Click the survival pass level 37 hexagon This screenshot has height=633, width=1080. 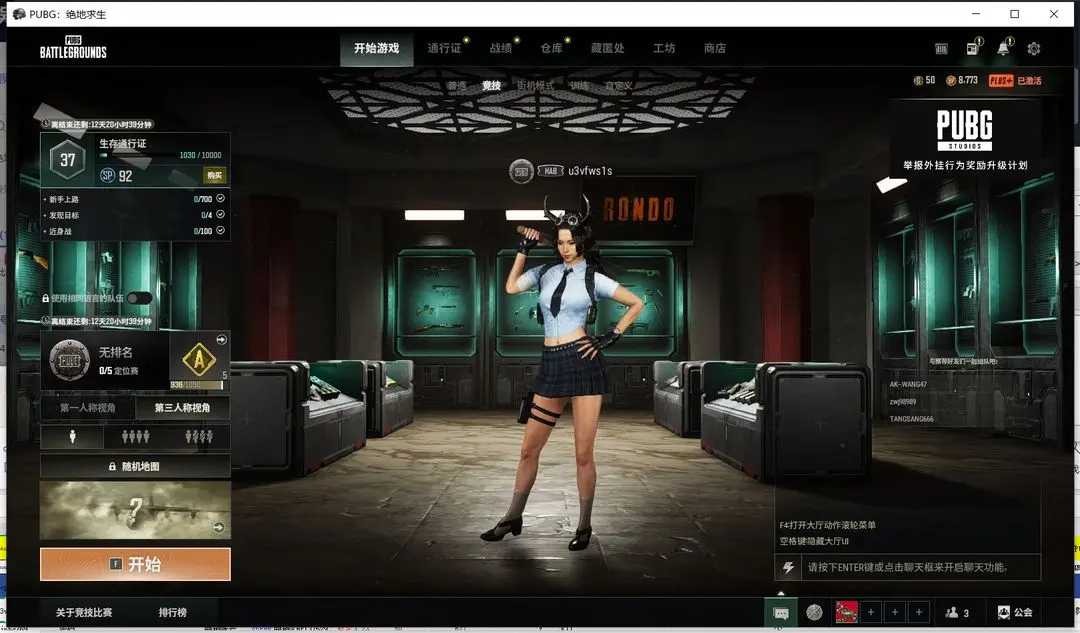pos(68,160)
